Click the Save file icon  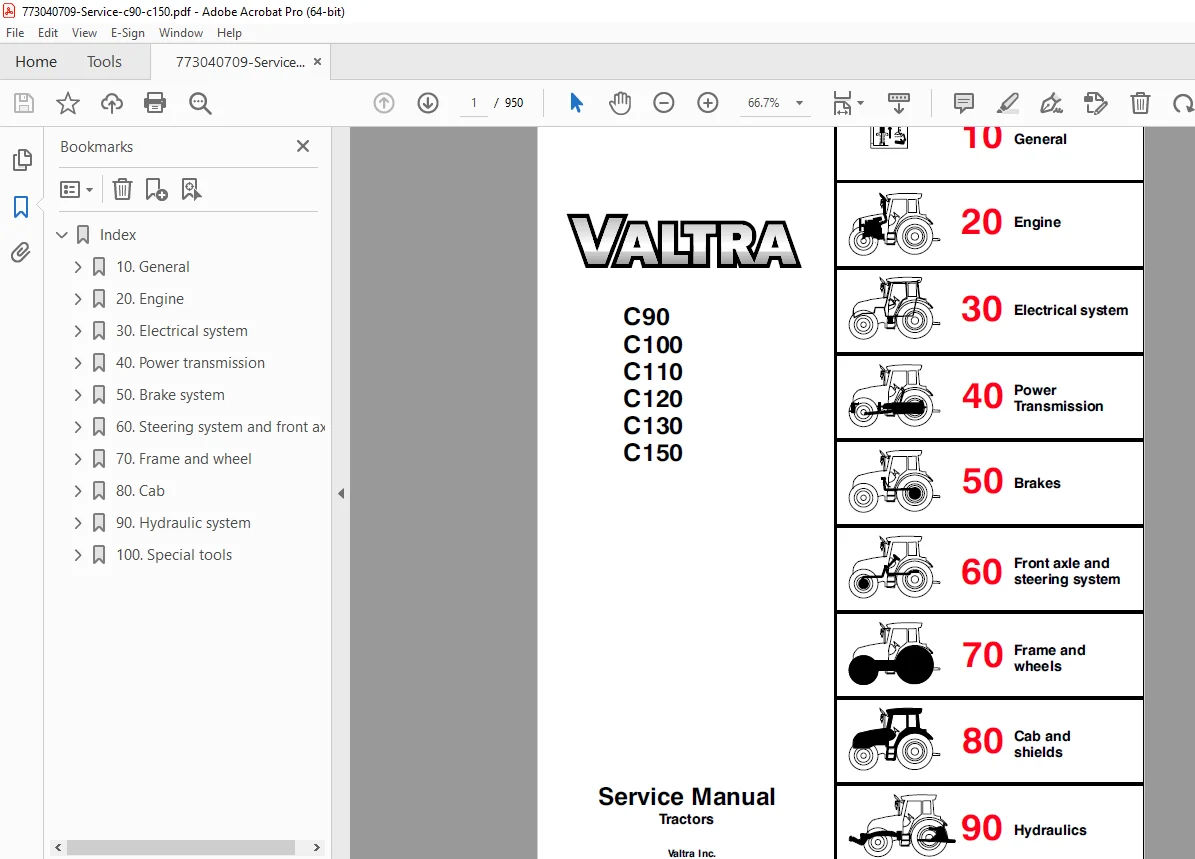pos(24,103)
